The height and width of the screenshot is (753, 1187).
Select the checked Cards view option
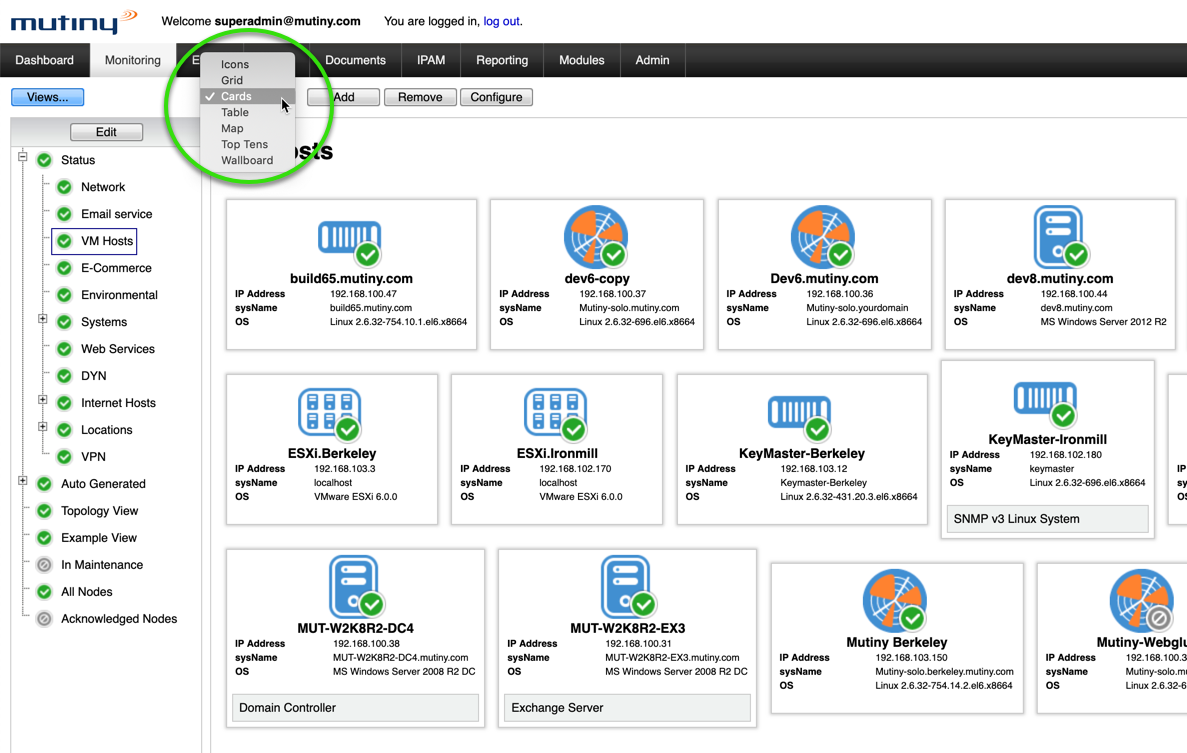coord(248,96)
